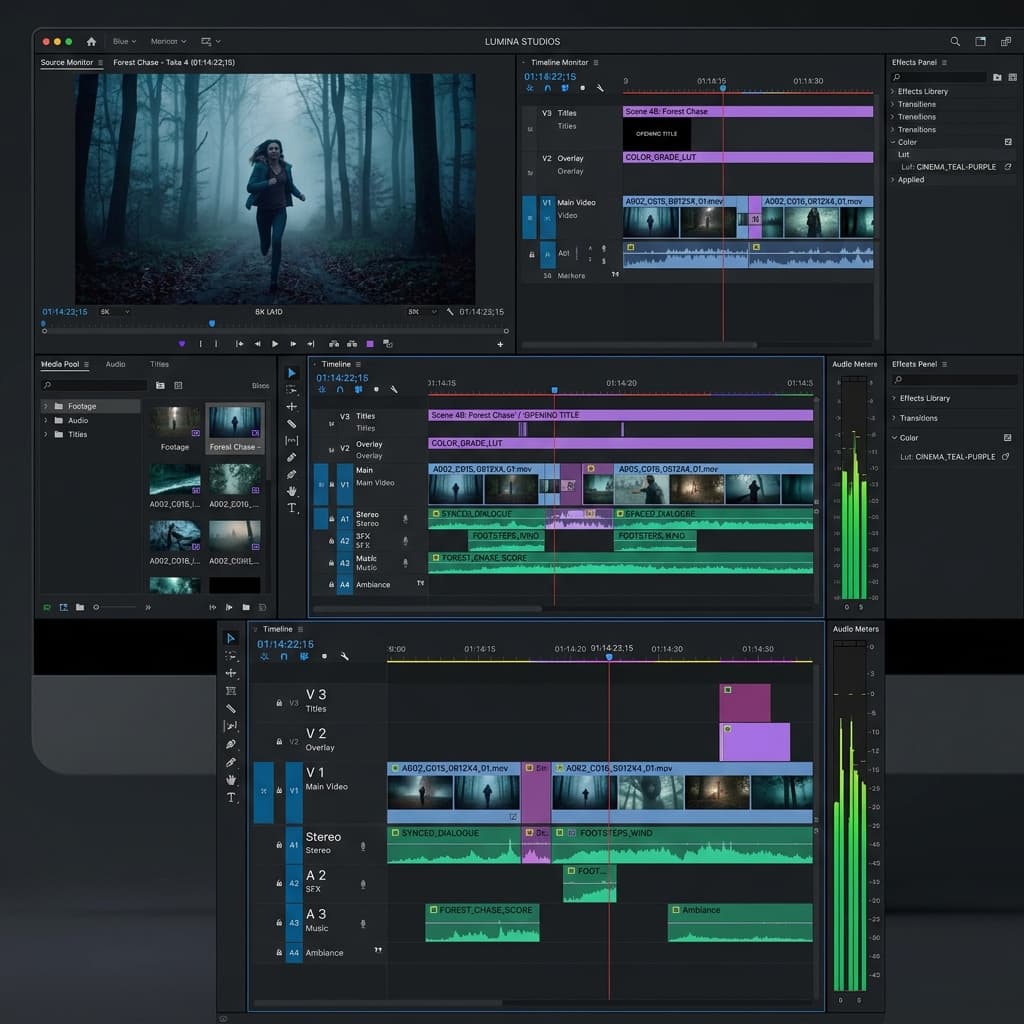Viewport: 1024px width, 1024px height.
Task: Open the Blue dropdown in the top bar
Action: tap(124, 41)
